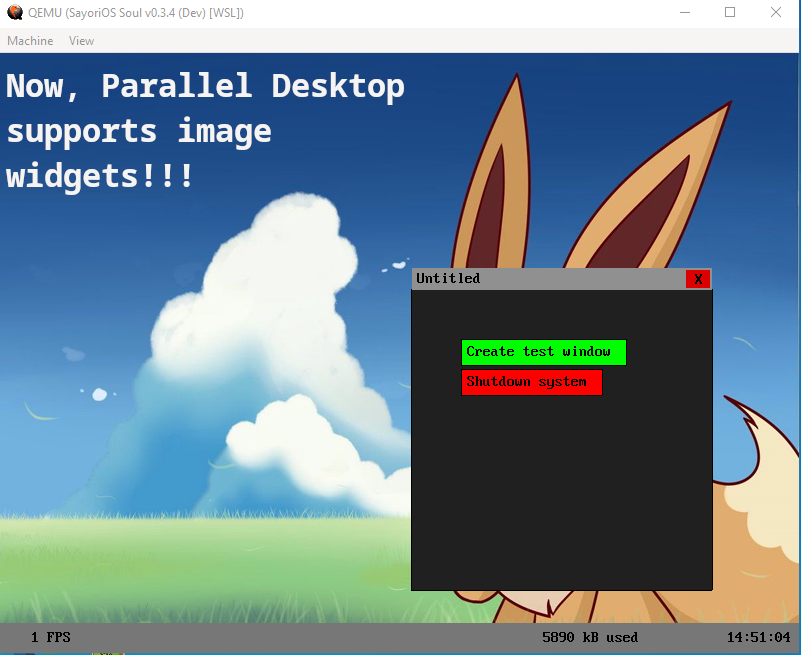
Task: Close the QEMU emulator window
Action: coord(775,12)
